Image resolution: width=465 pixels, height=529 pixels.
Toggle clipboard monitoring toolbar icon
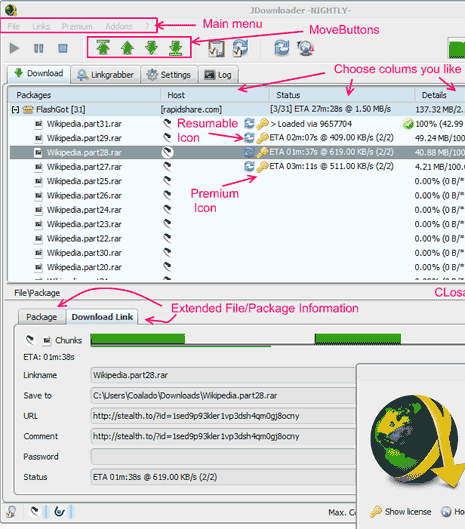216,48
